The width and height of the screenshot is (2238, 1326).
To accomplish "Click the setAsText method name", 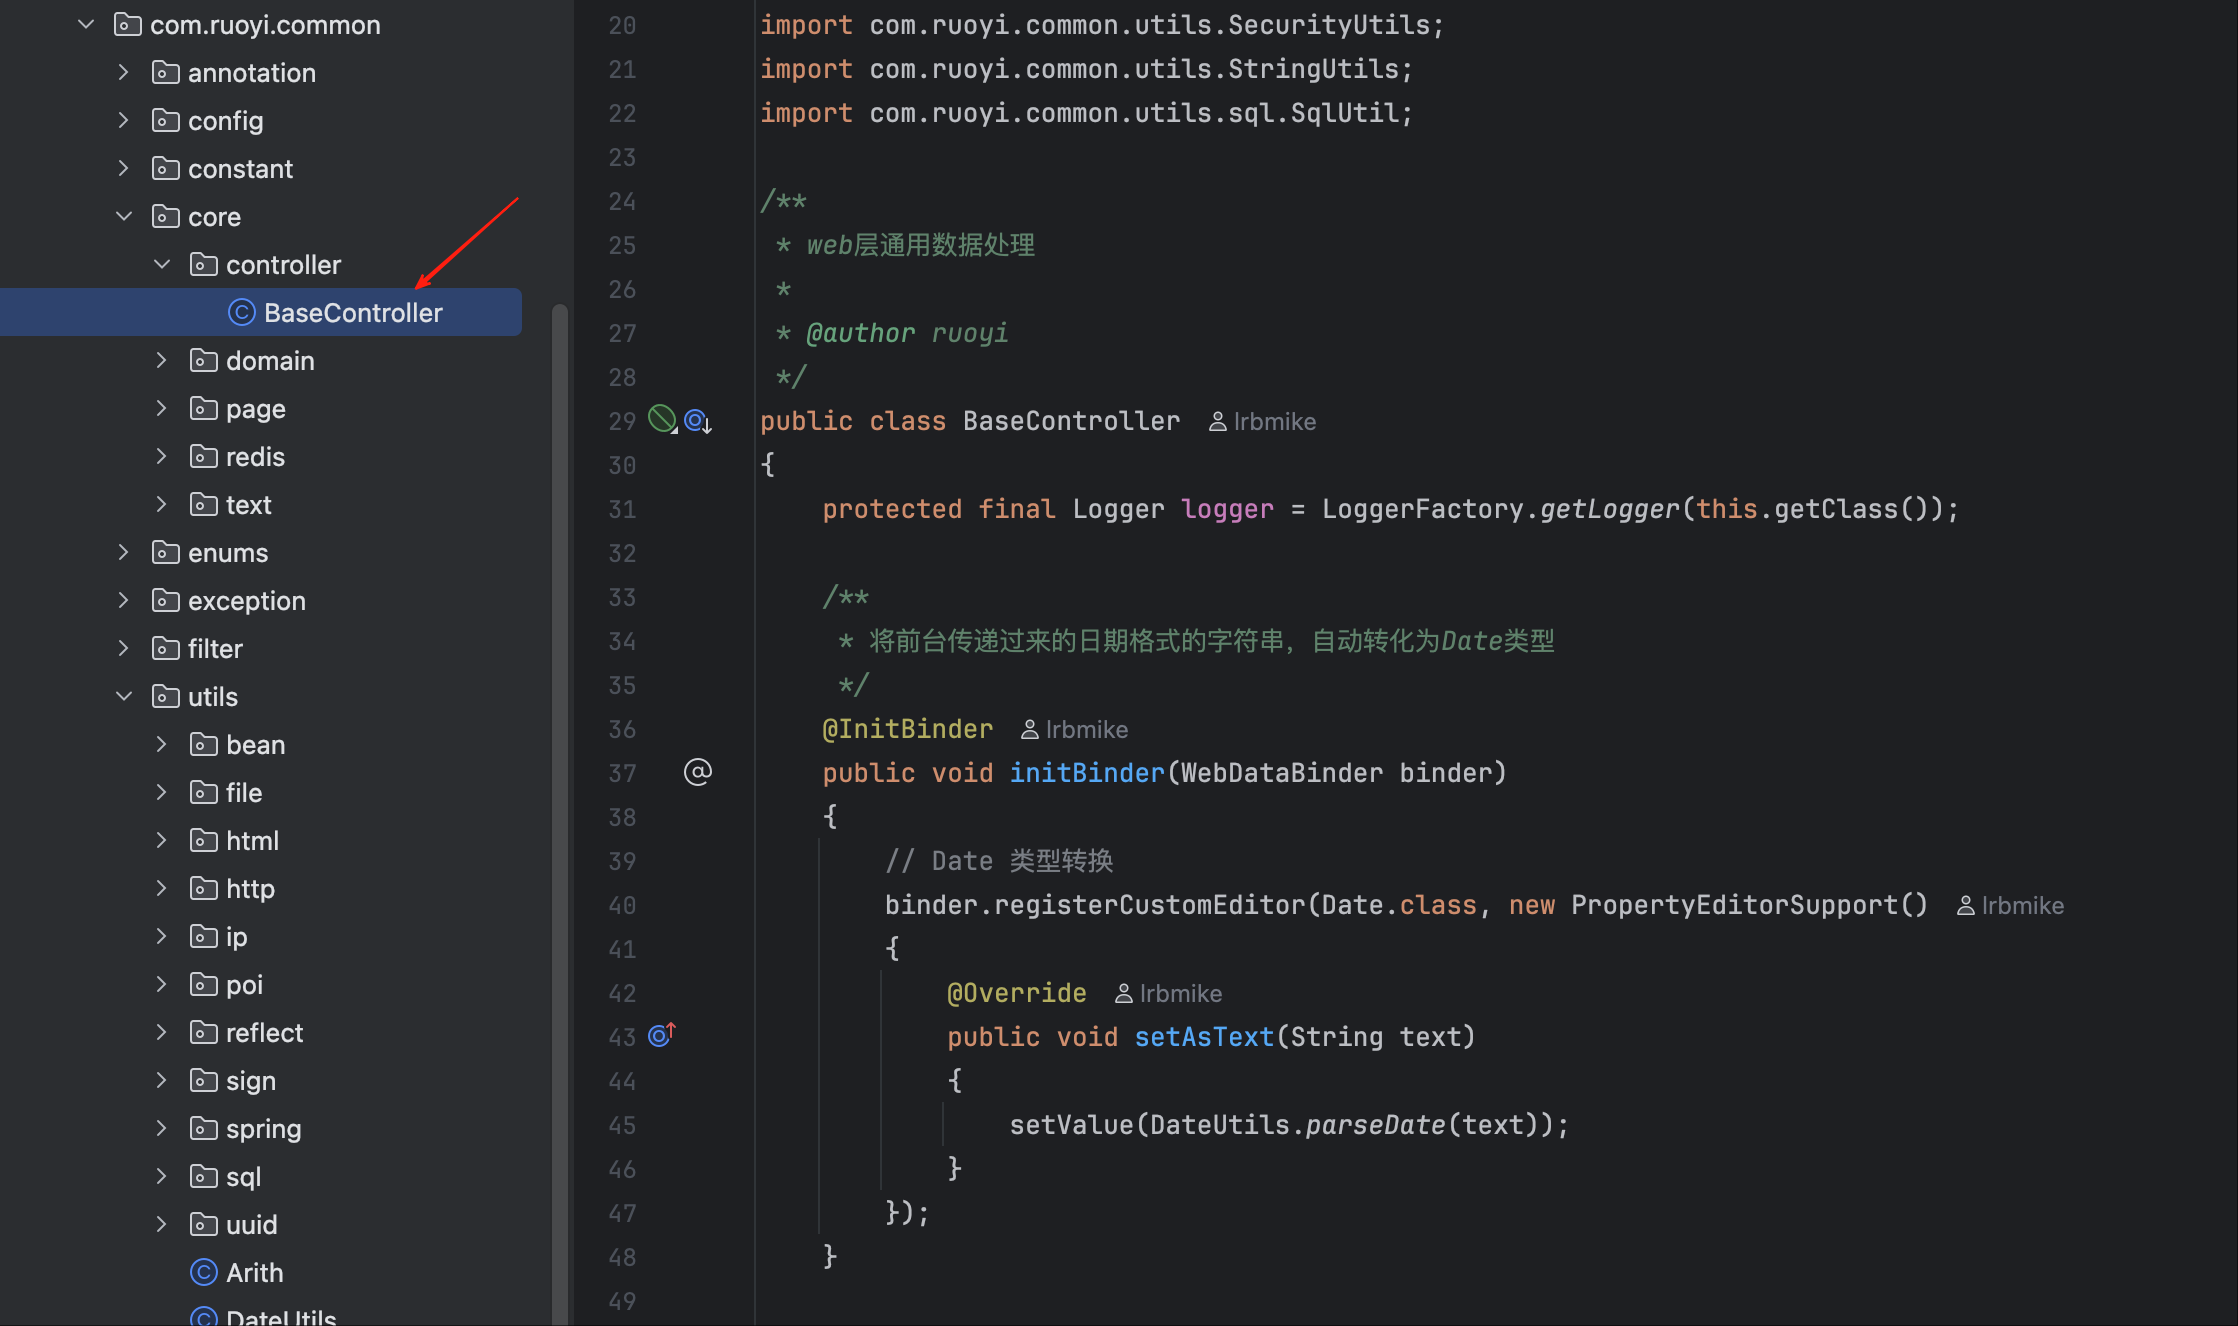I will pos(1203,1037).
